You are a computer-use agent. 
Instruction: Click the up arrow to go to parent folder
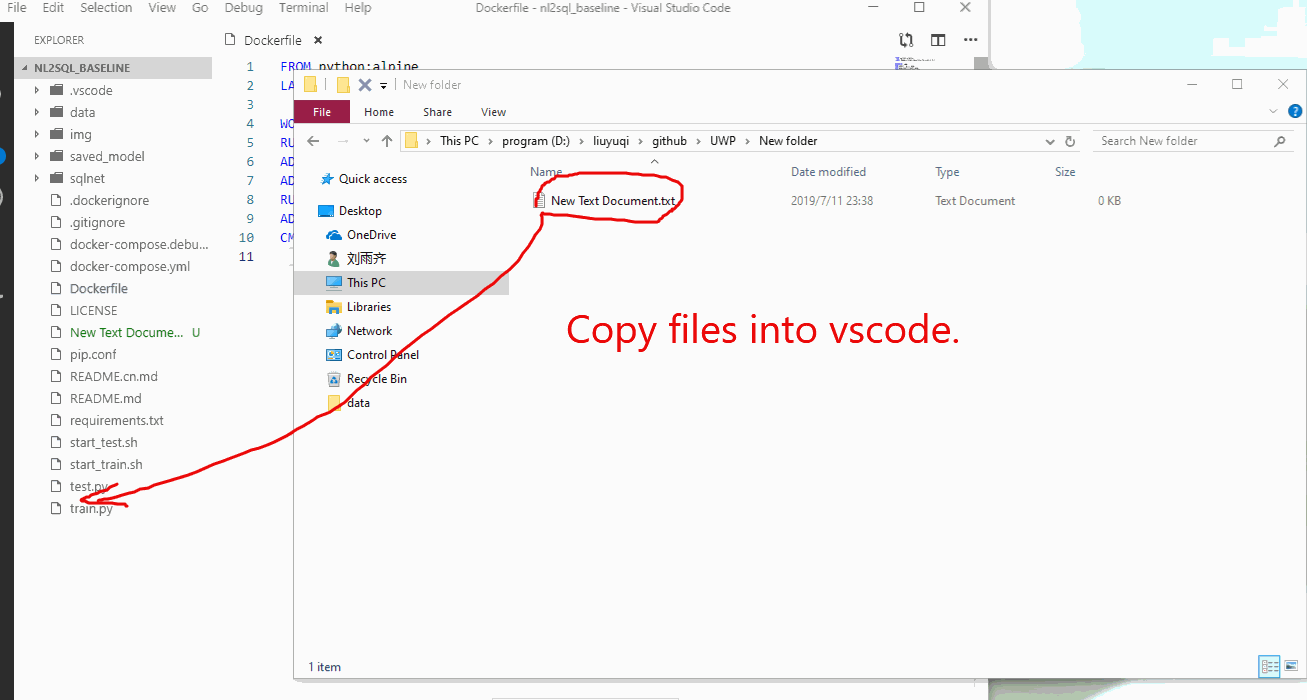[387, 141]
